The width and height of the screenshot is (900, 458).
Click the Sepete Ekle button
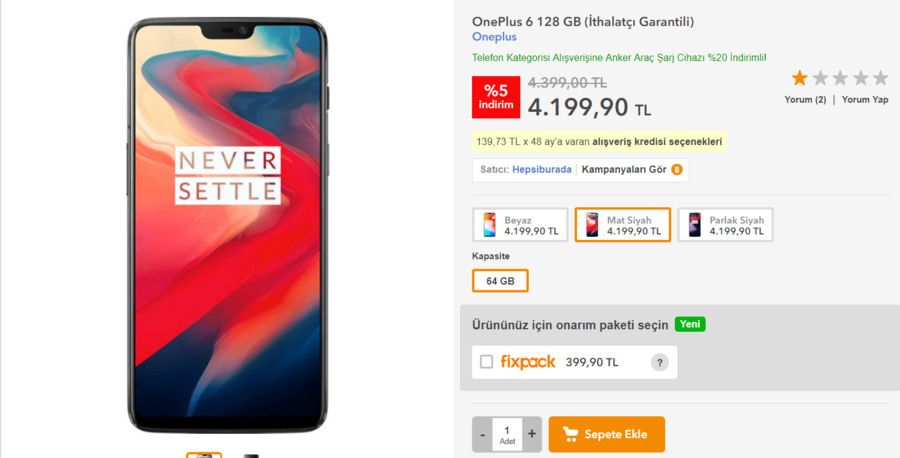607,434
